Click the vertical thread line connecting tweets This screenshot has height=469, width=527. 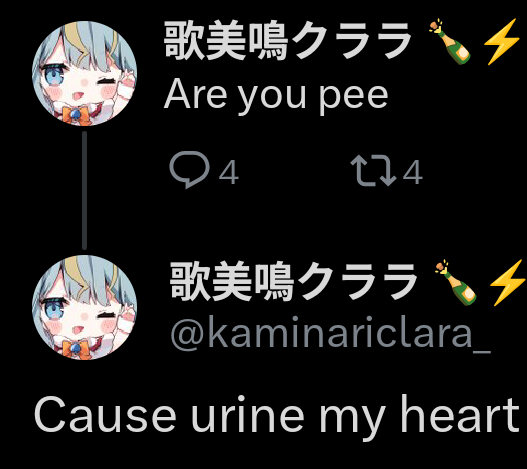pyautogui.click(x=84, y=190)
